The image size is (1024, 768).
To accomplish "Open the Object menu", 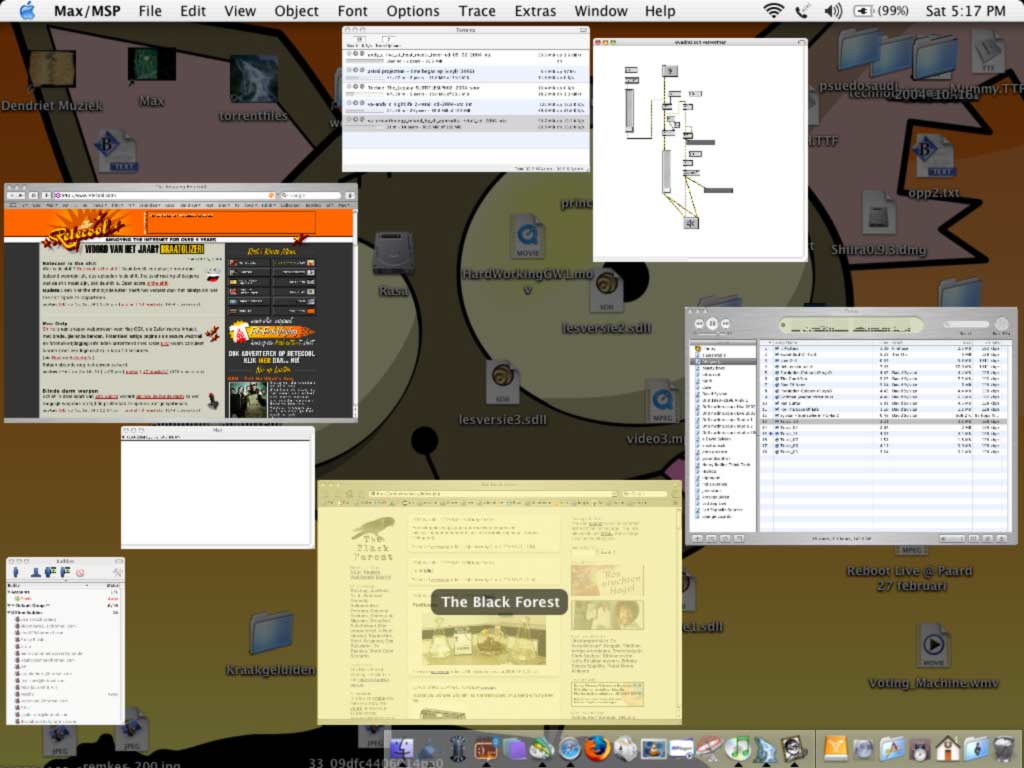I will click(296, 10).
